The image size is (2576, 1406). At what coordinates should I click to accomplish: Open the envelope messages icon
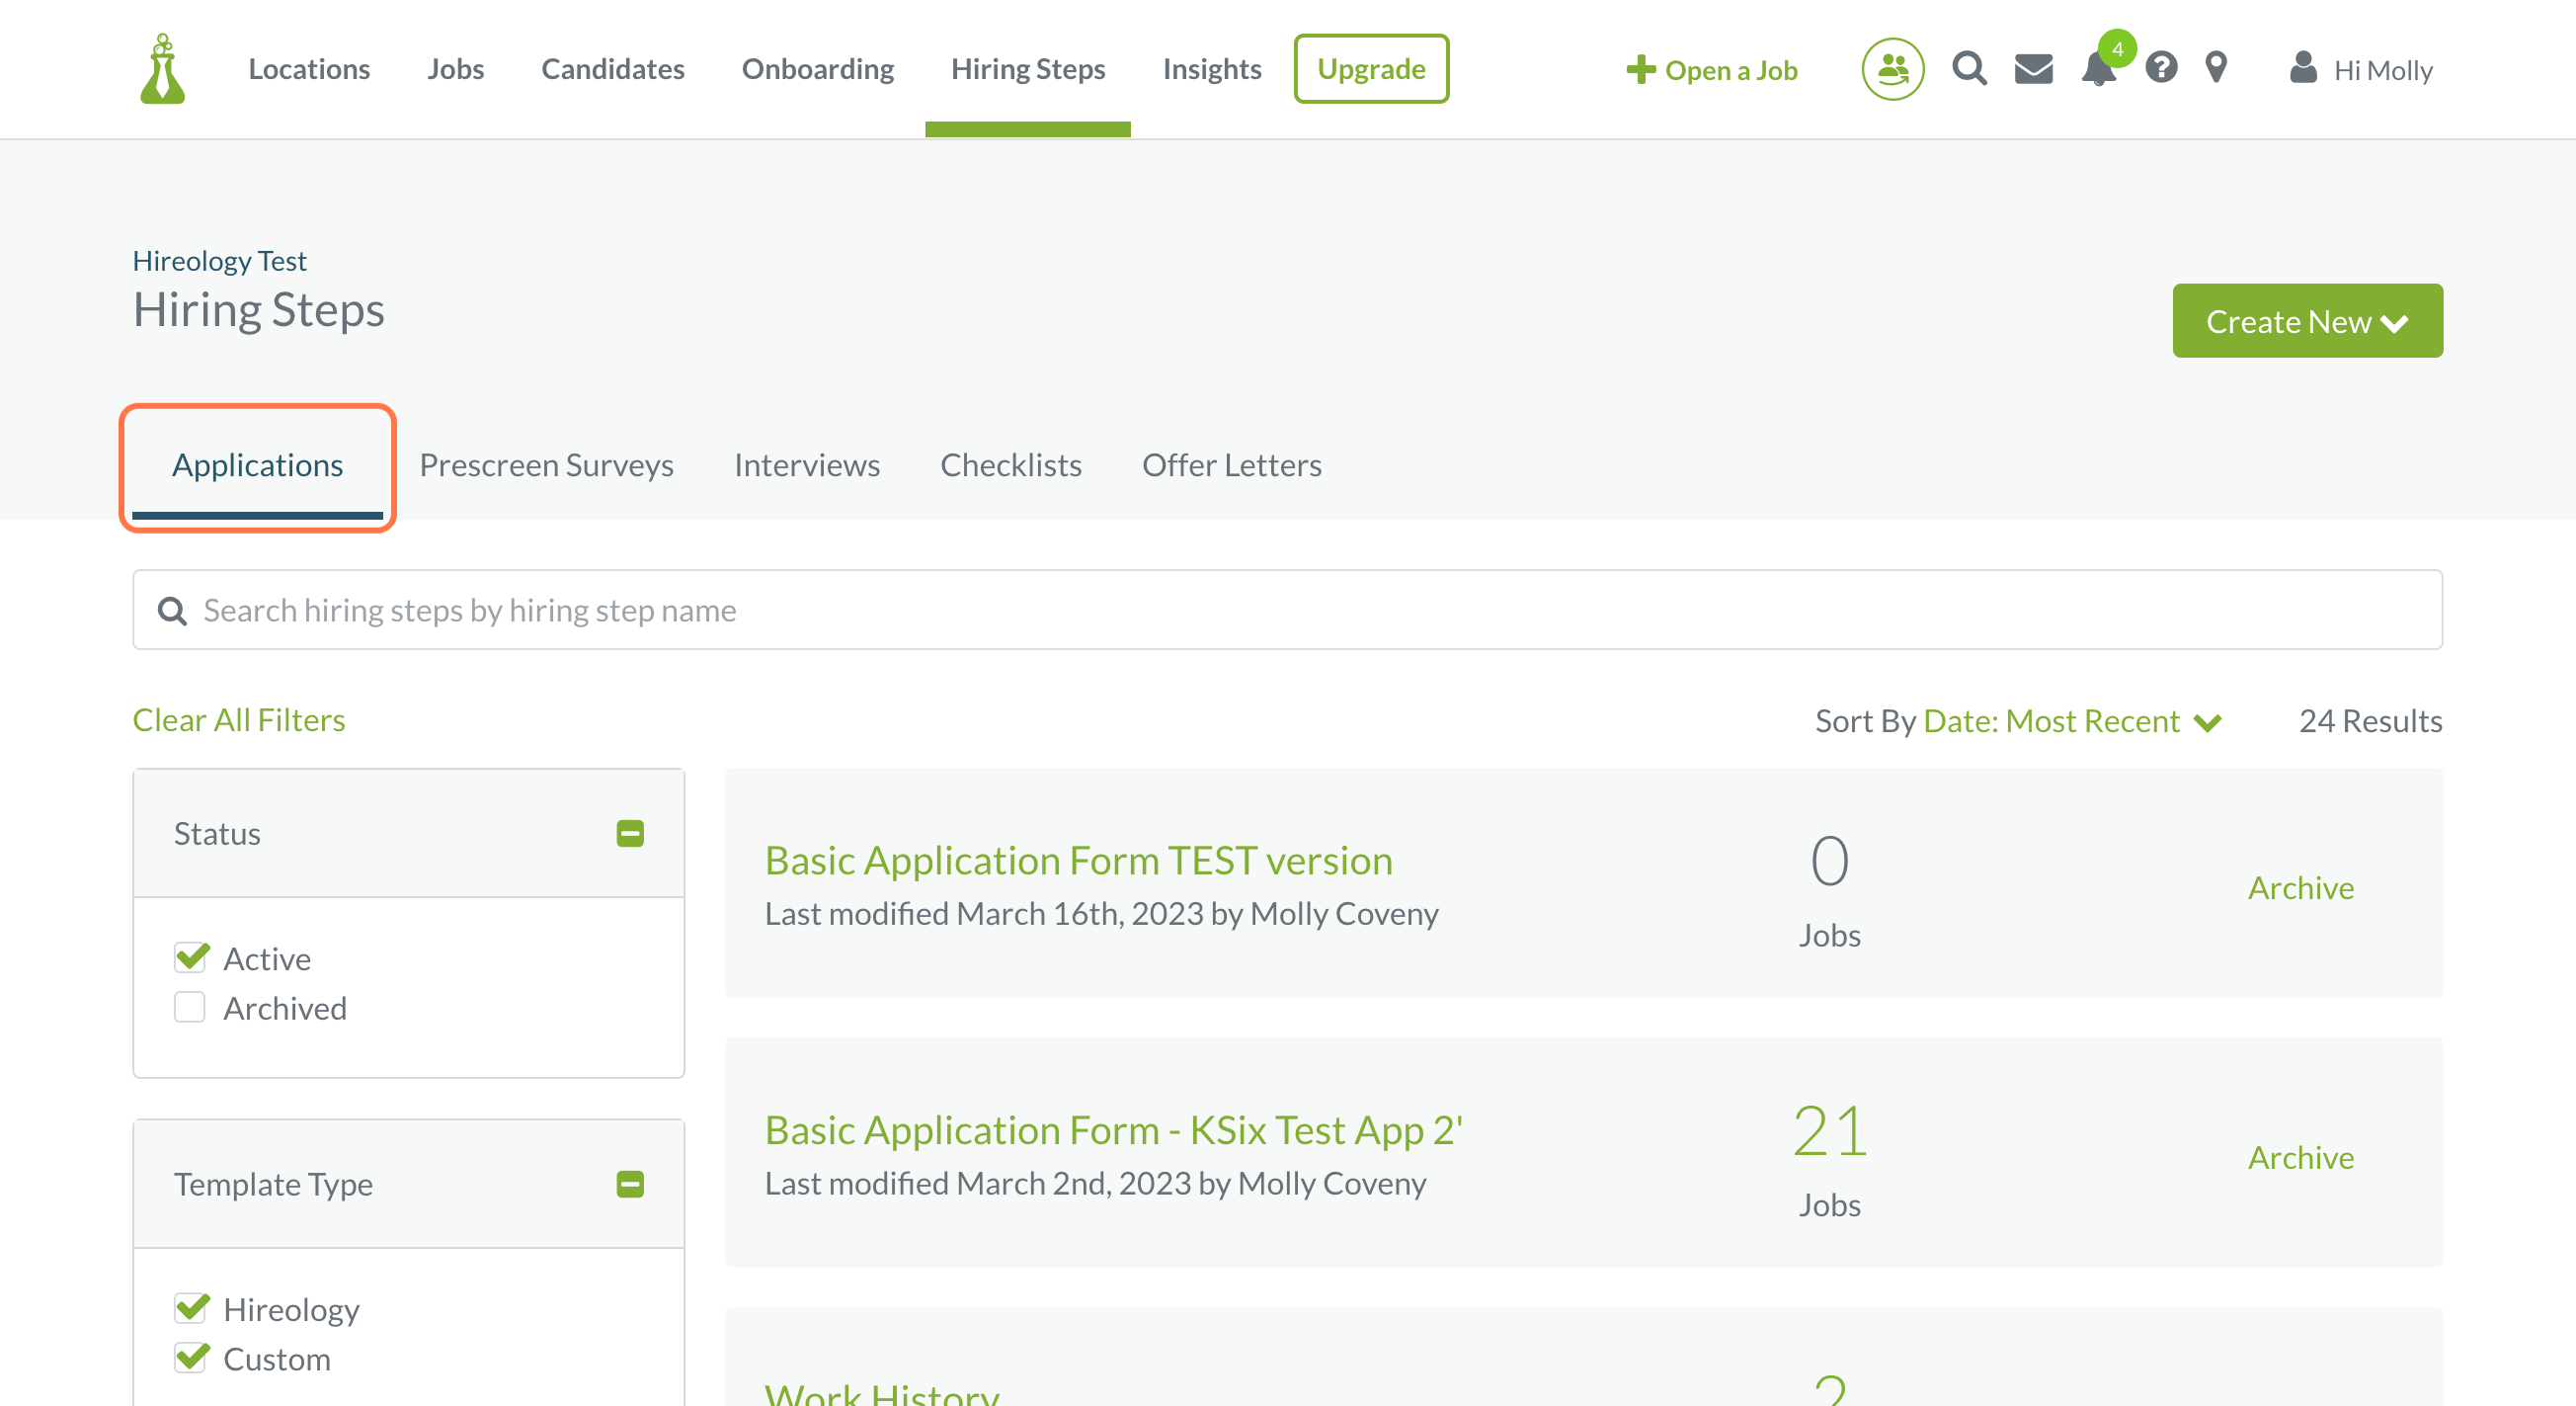click(x=2033, y=69)
